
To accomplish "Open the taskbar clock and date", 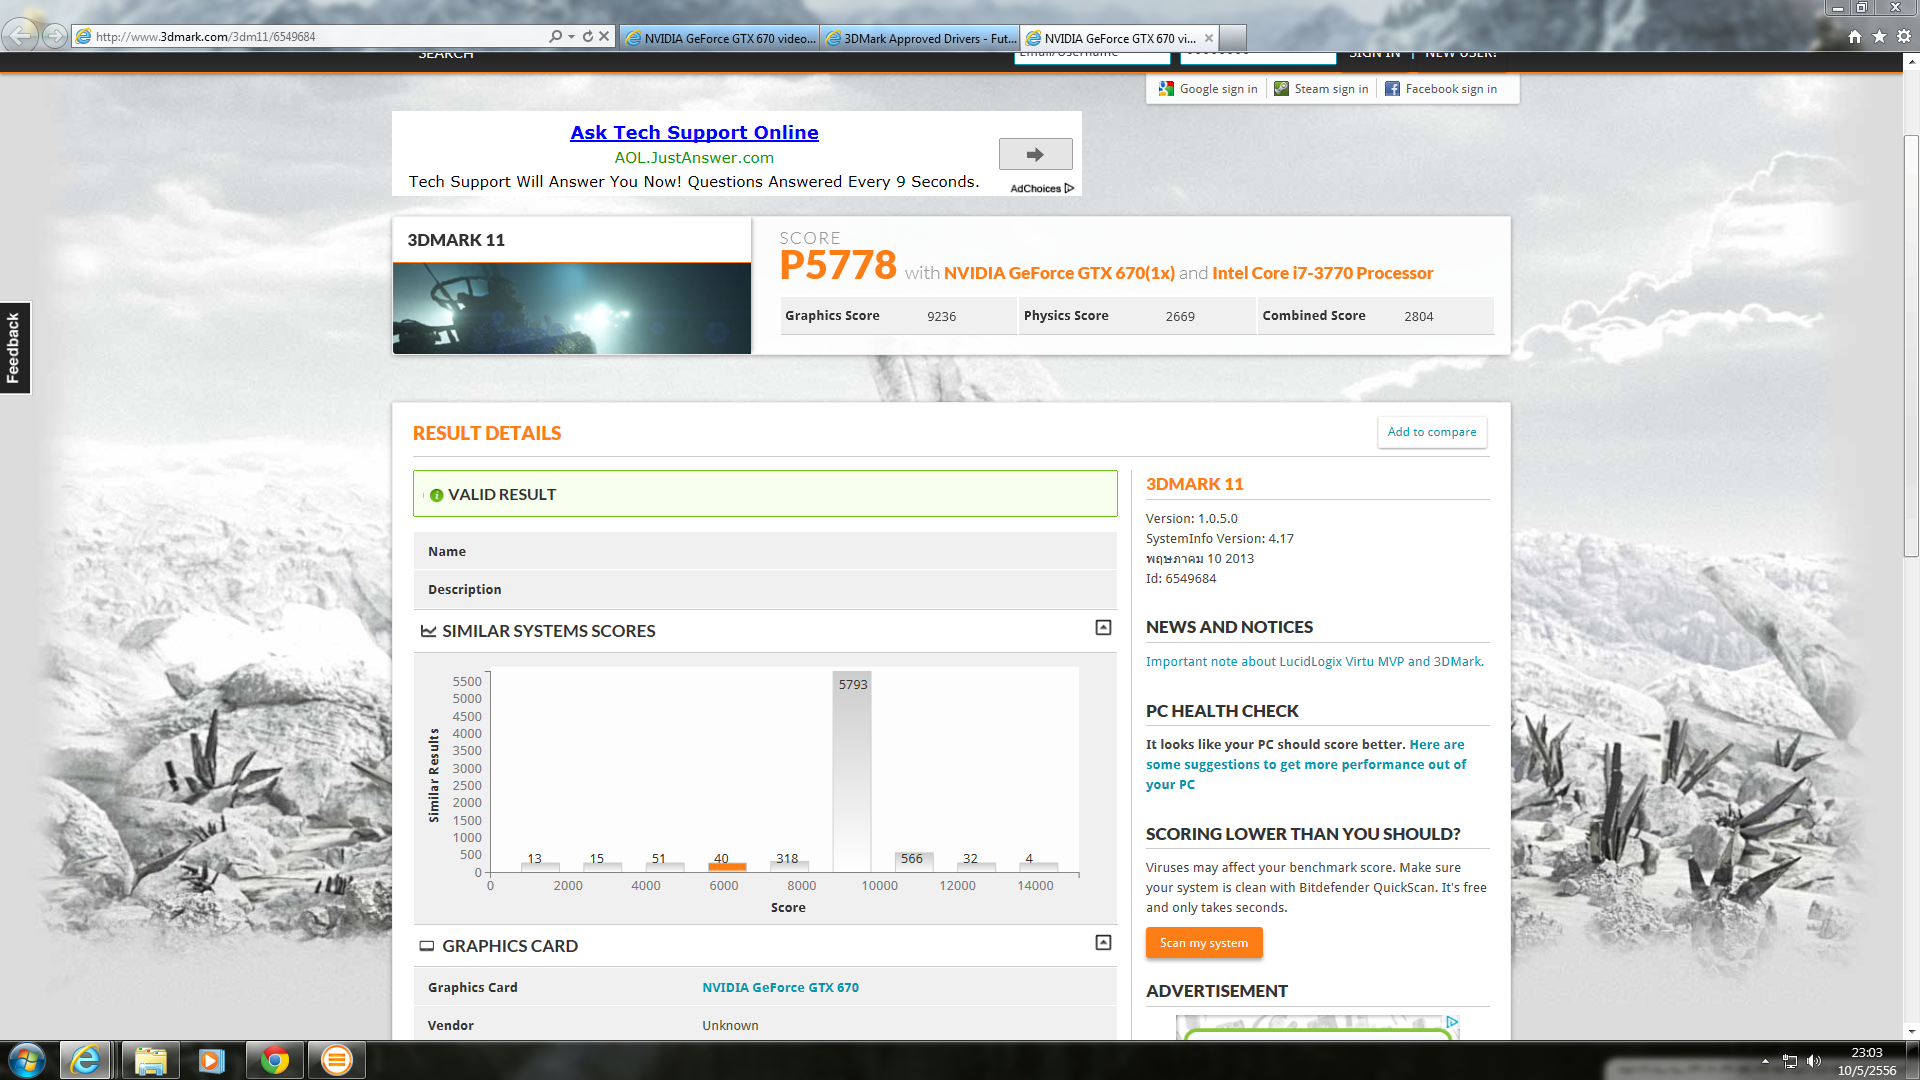I will pyautogui.click(x=1866, y=1061).
